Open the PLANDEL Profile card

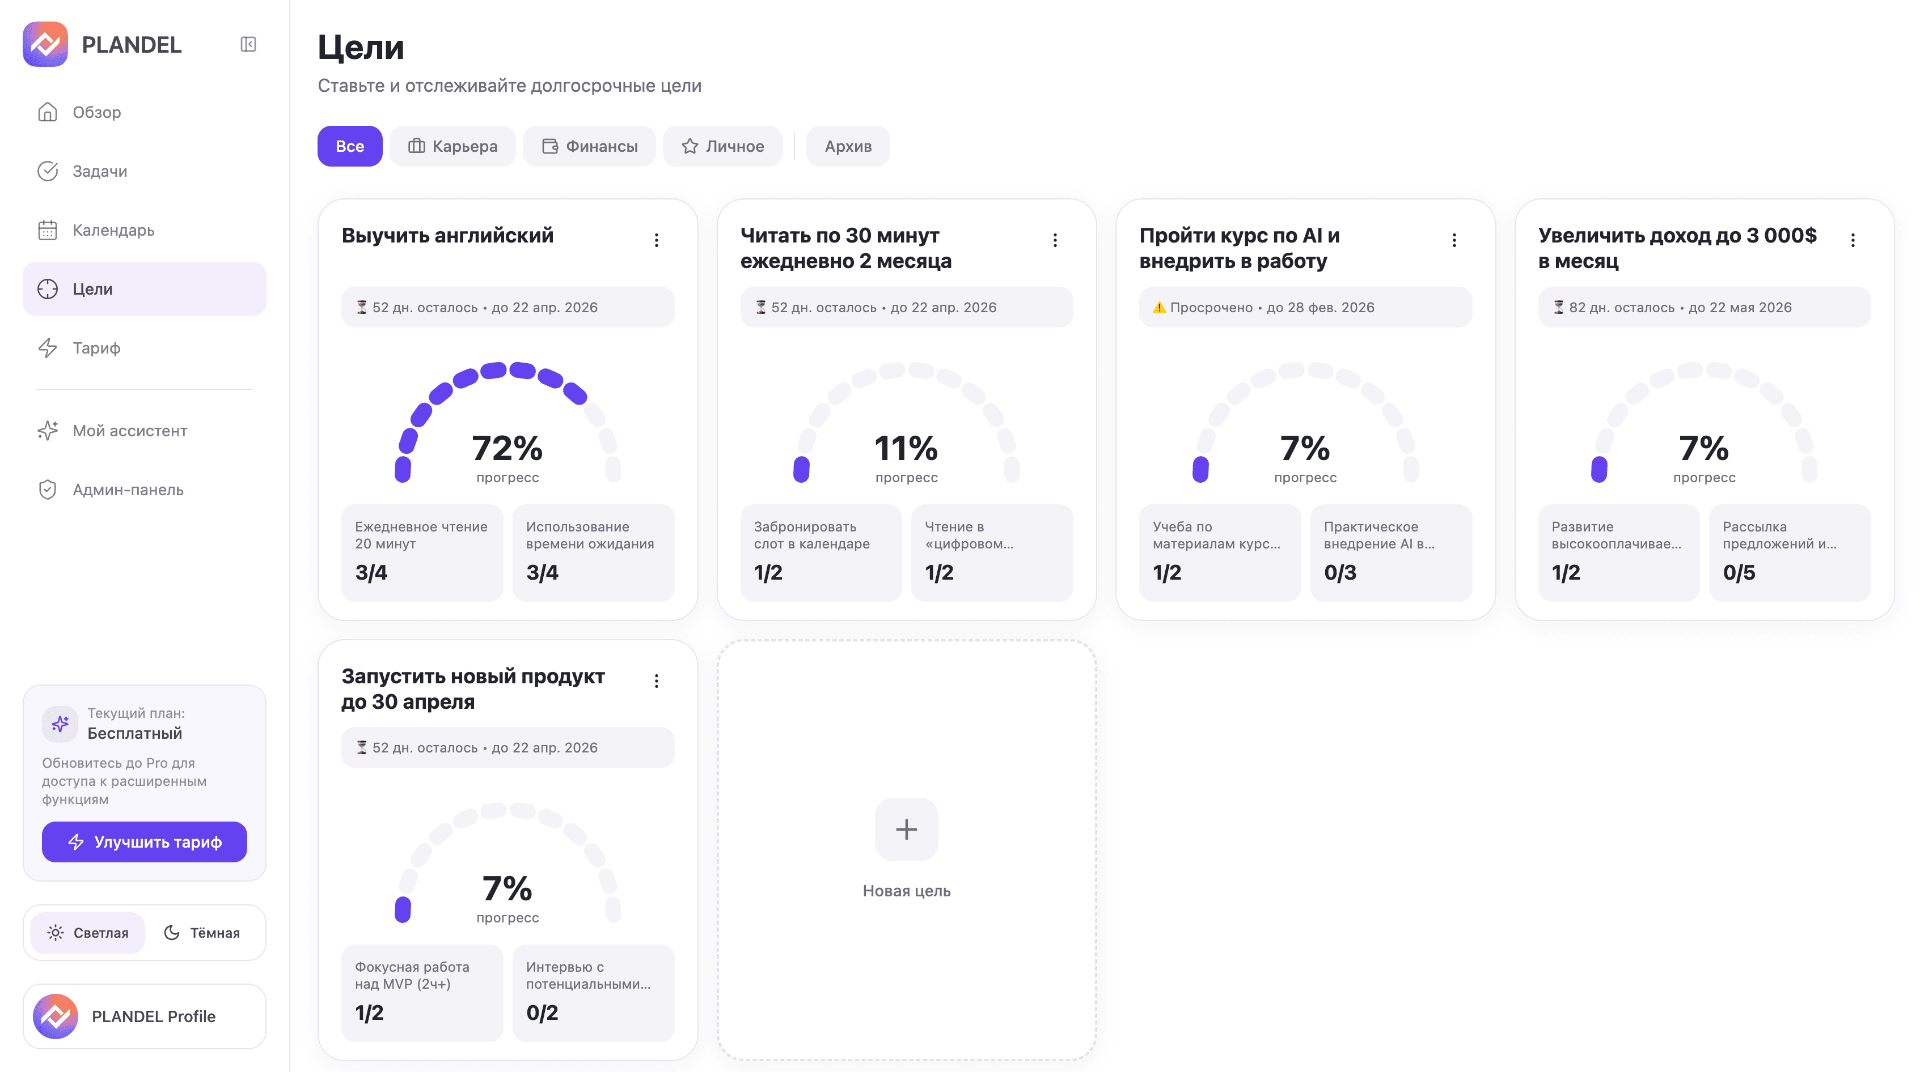tap(145, 1016)
